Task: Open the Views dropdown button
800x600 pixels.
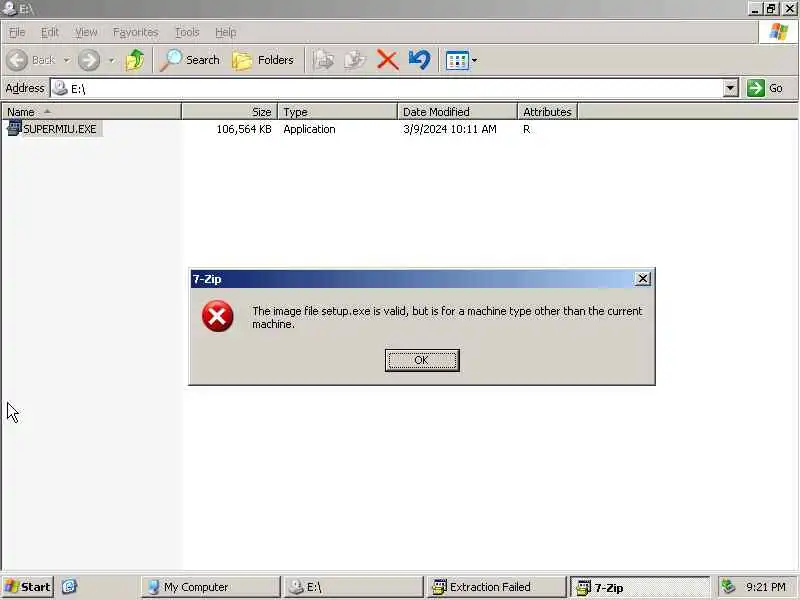Action: coord(461,60)
